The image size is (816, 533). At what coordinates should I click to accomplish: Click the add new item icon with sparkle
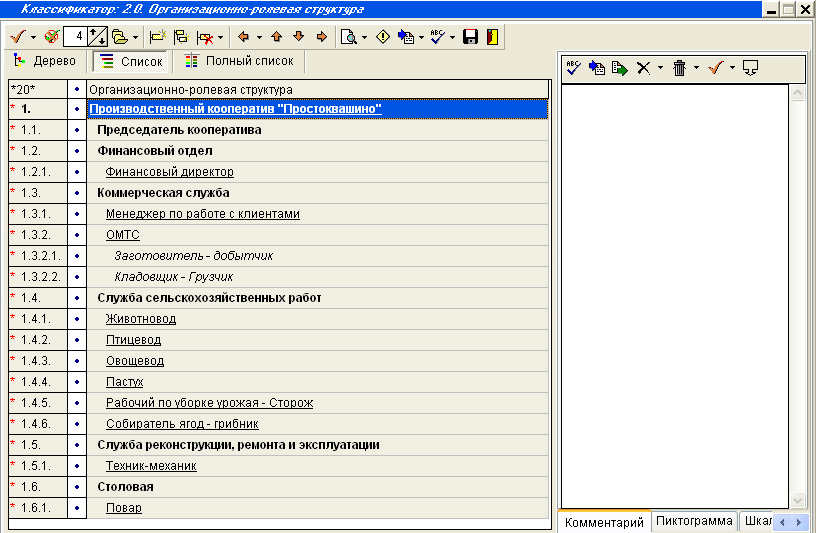[158, 37]
